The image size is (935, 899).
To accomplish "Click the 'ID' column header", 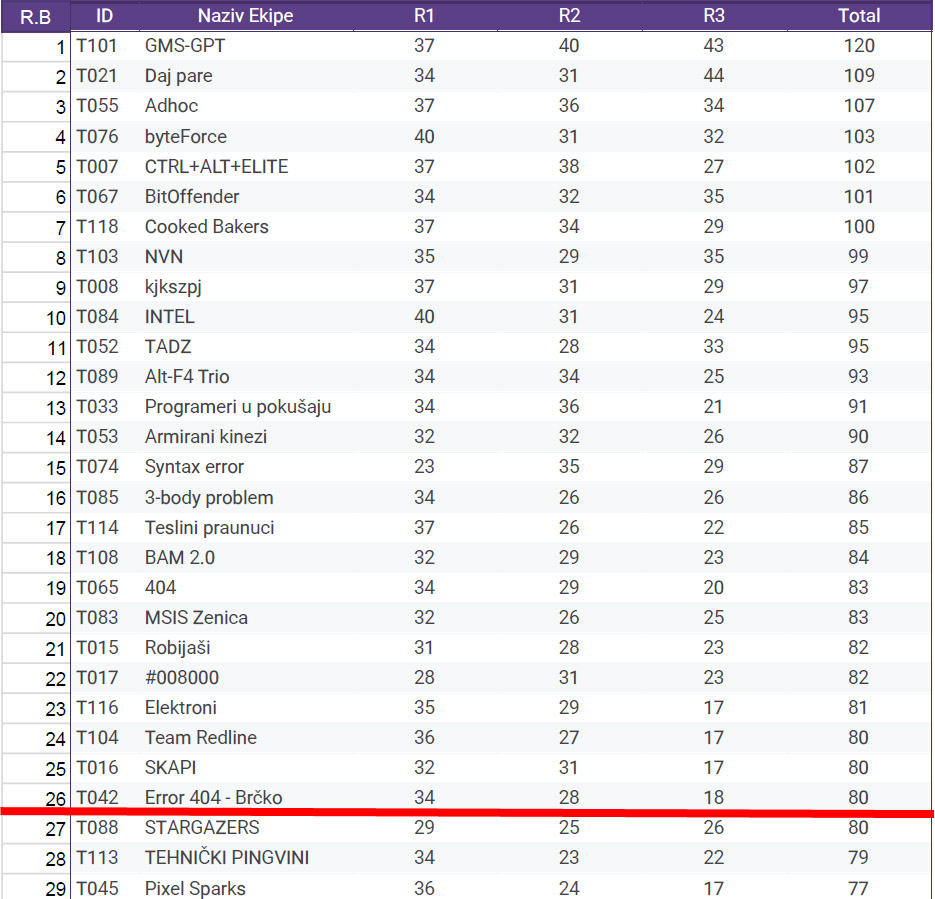I will [104, 16].
